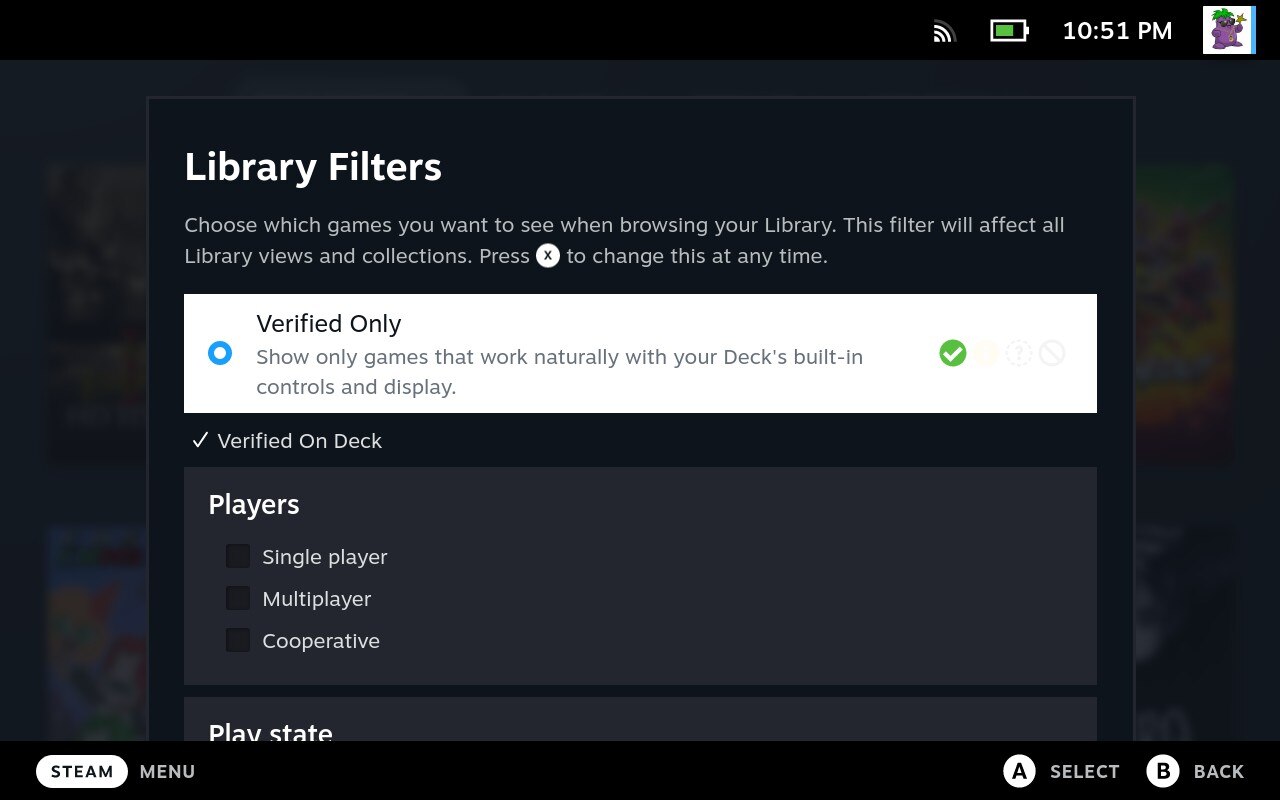Click BACK to dismiss the dialog
The width and height of the screenshot is (1280, 800).
1218,771
